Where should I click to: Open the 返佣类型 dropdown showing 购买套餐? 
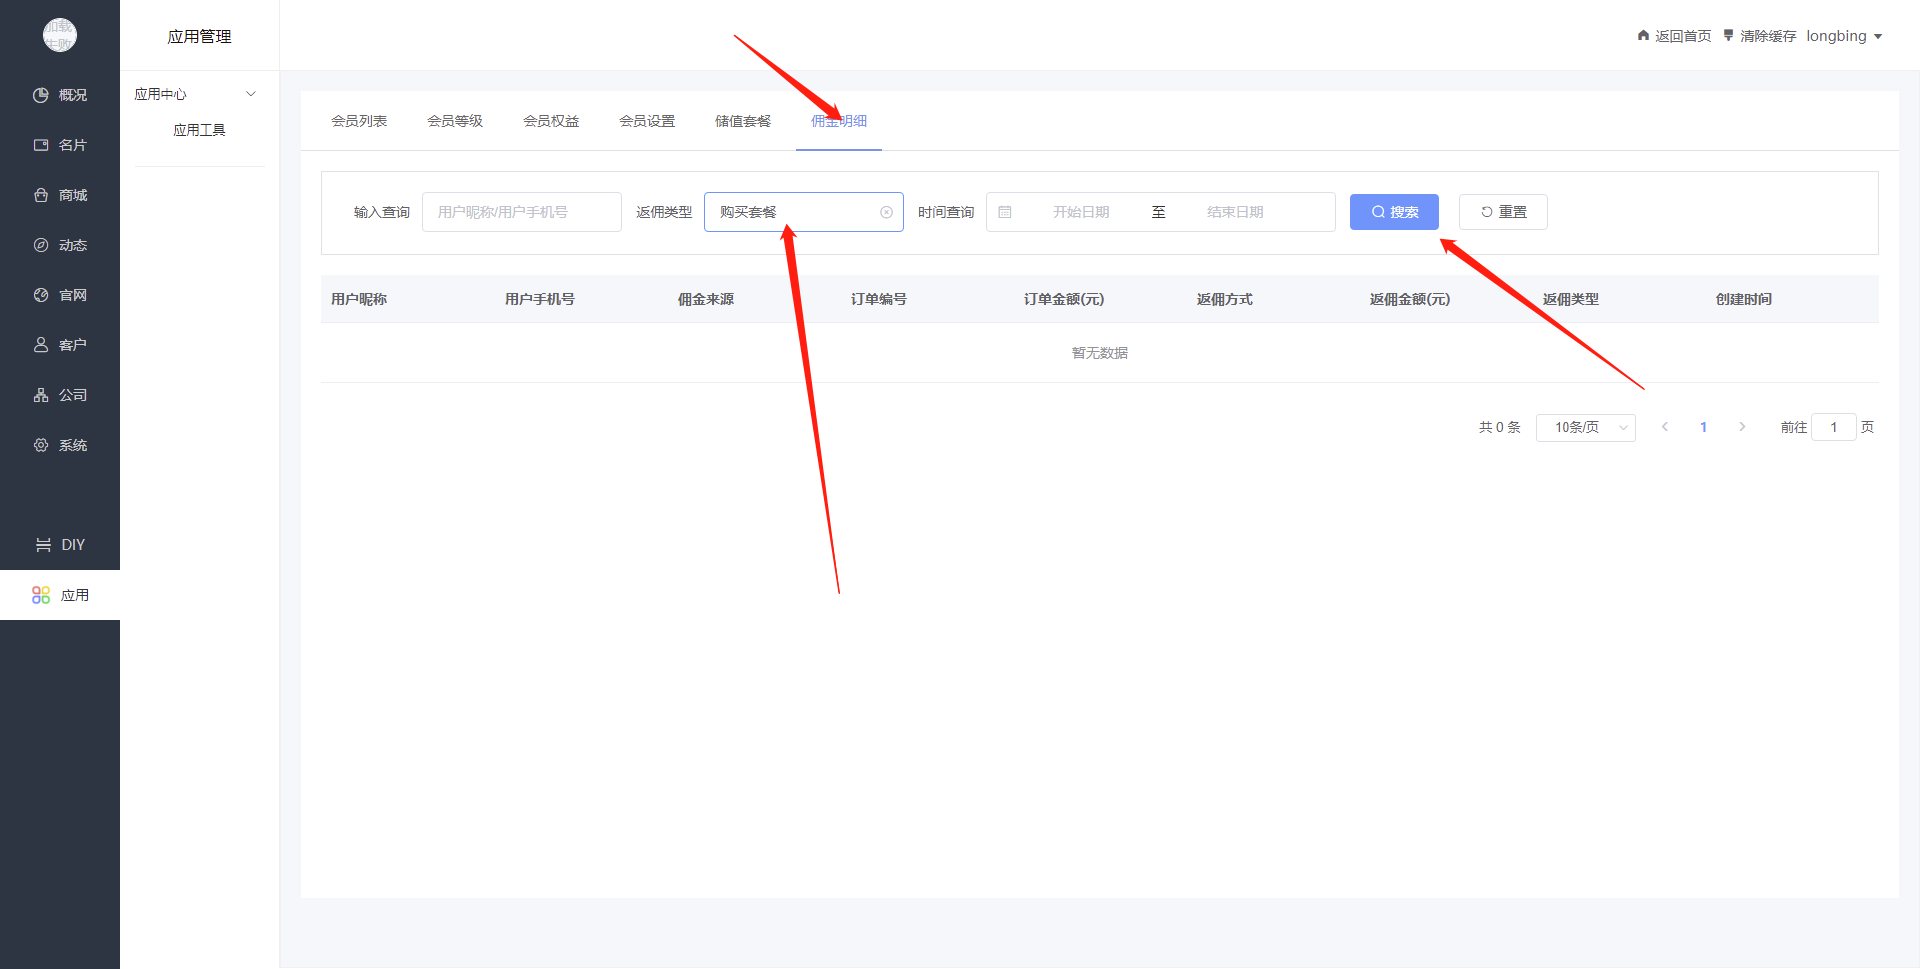(803, 212)
